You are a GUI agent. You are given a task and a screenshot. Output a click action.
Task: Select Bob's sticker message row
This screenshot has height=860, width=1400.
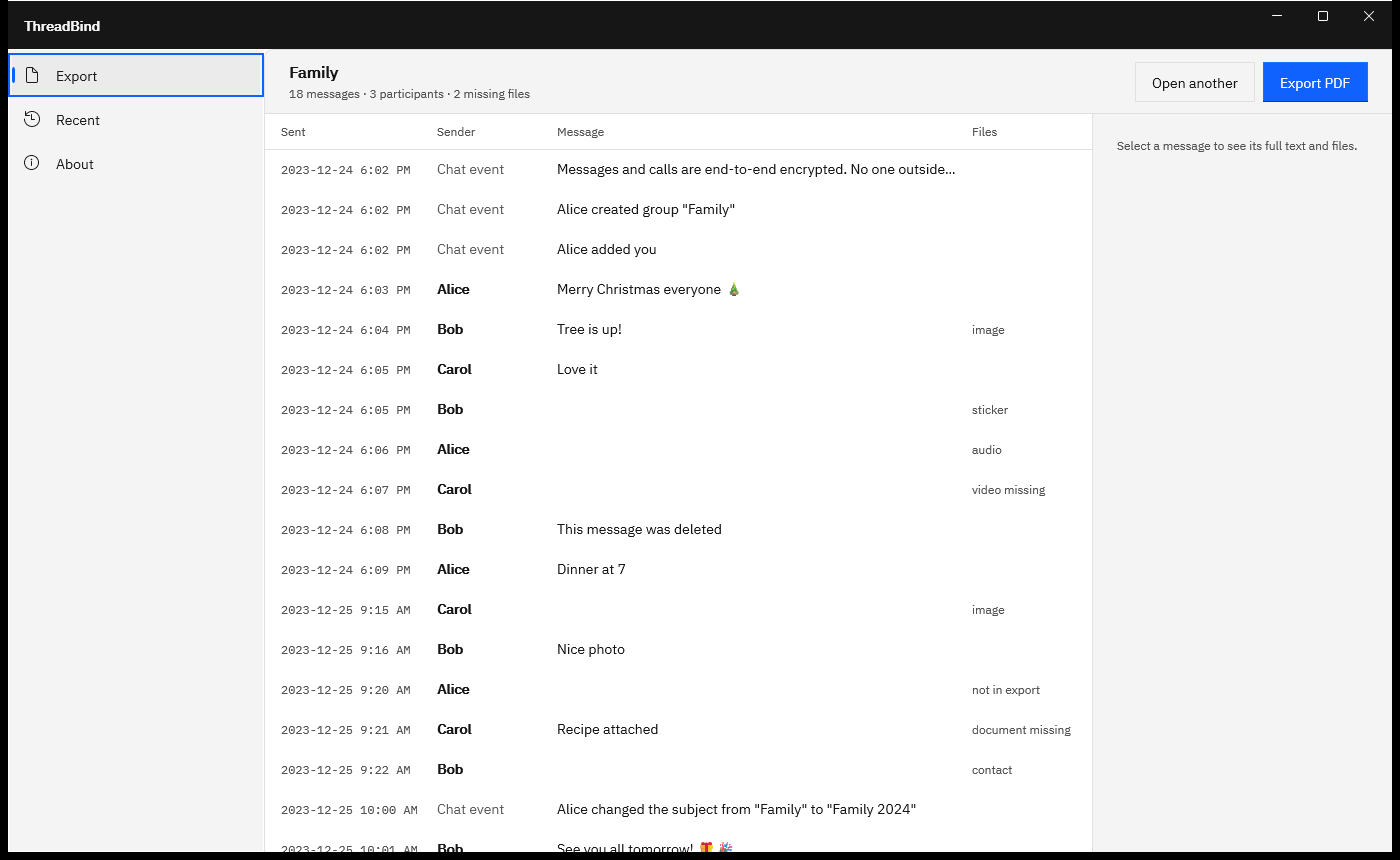[x=678, y=410]
